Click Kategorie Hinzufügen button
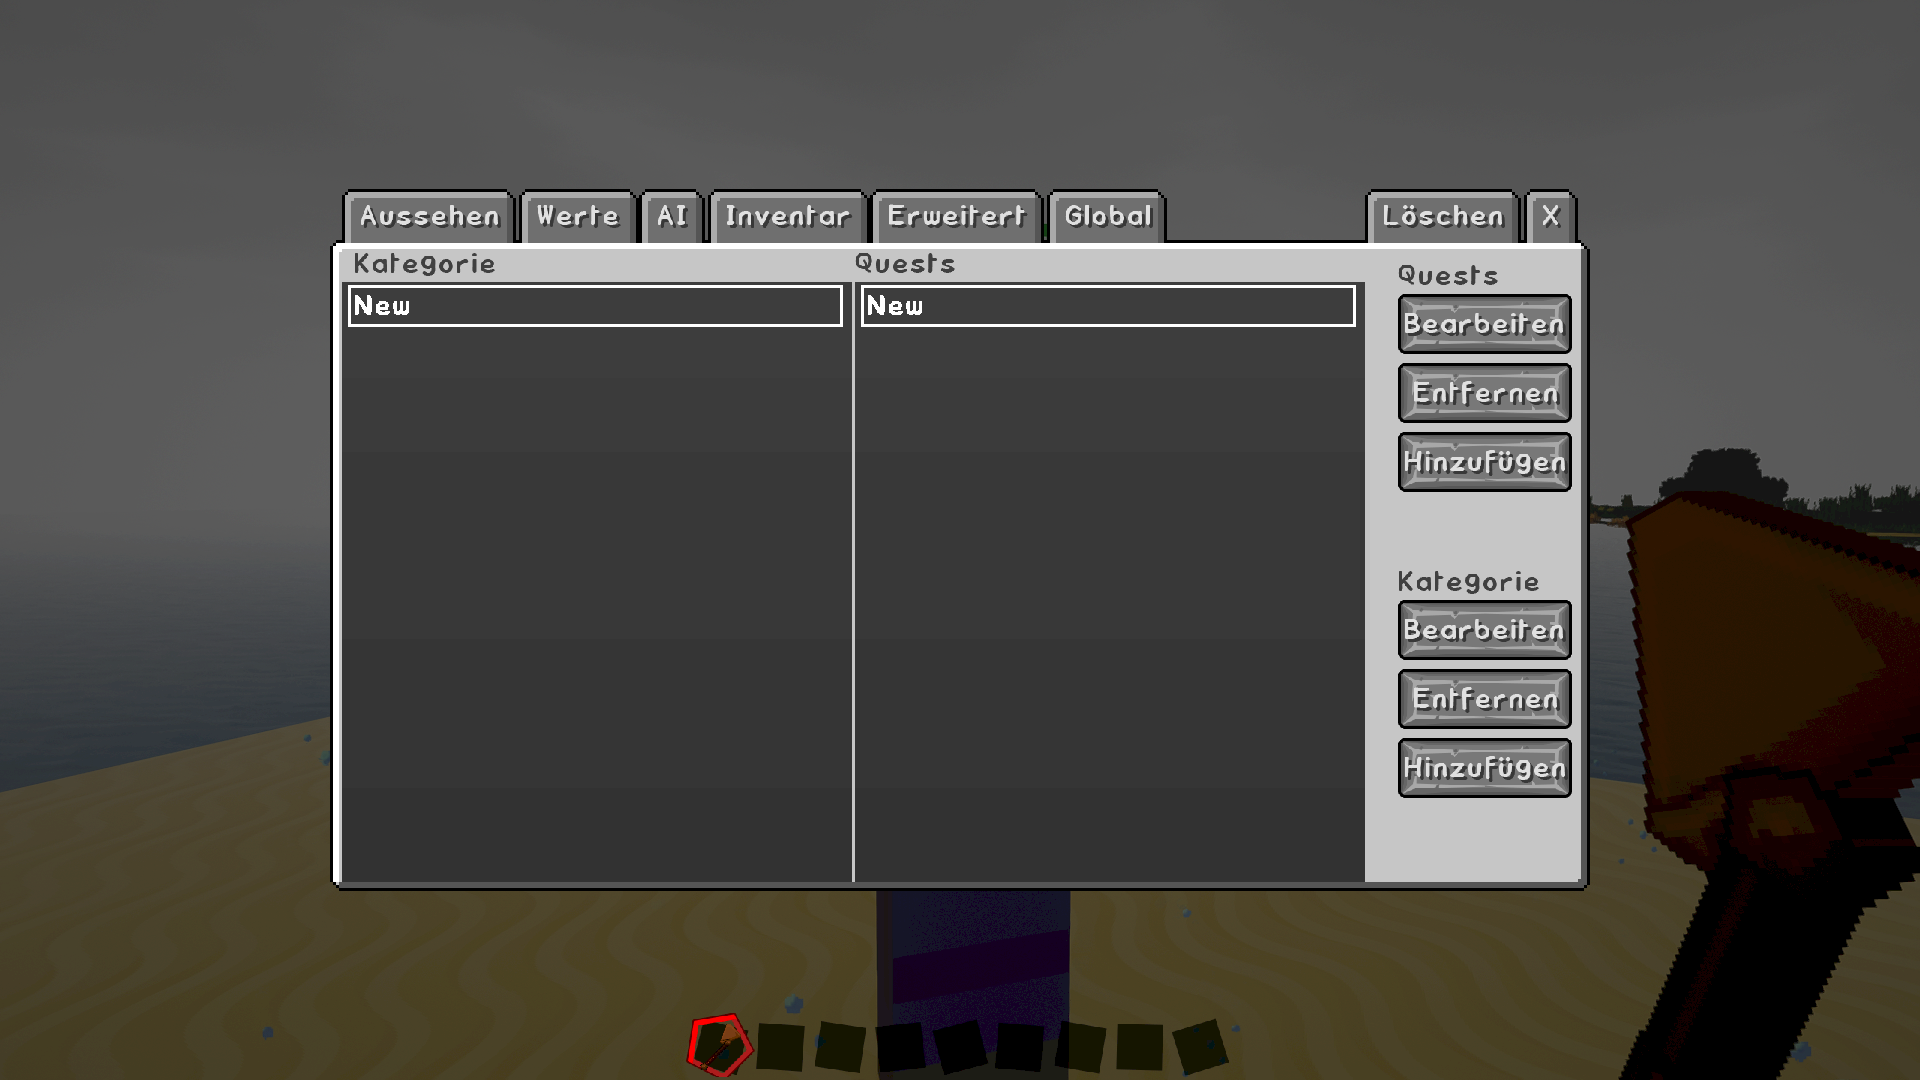Viewport: 1920px width, 1080px height. click(1484, 767)
